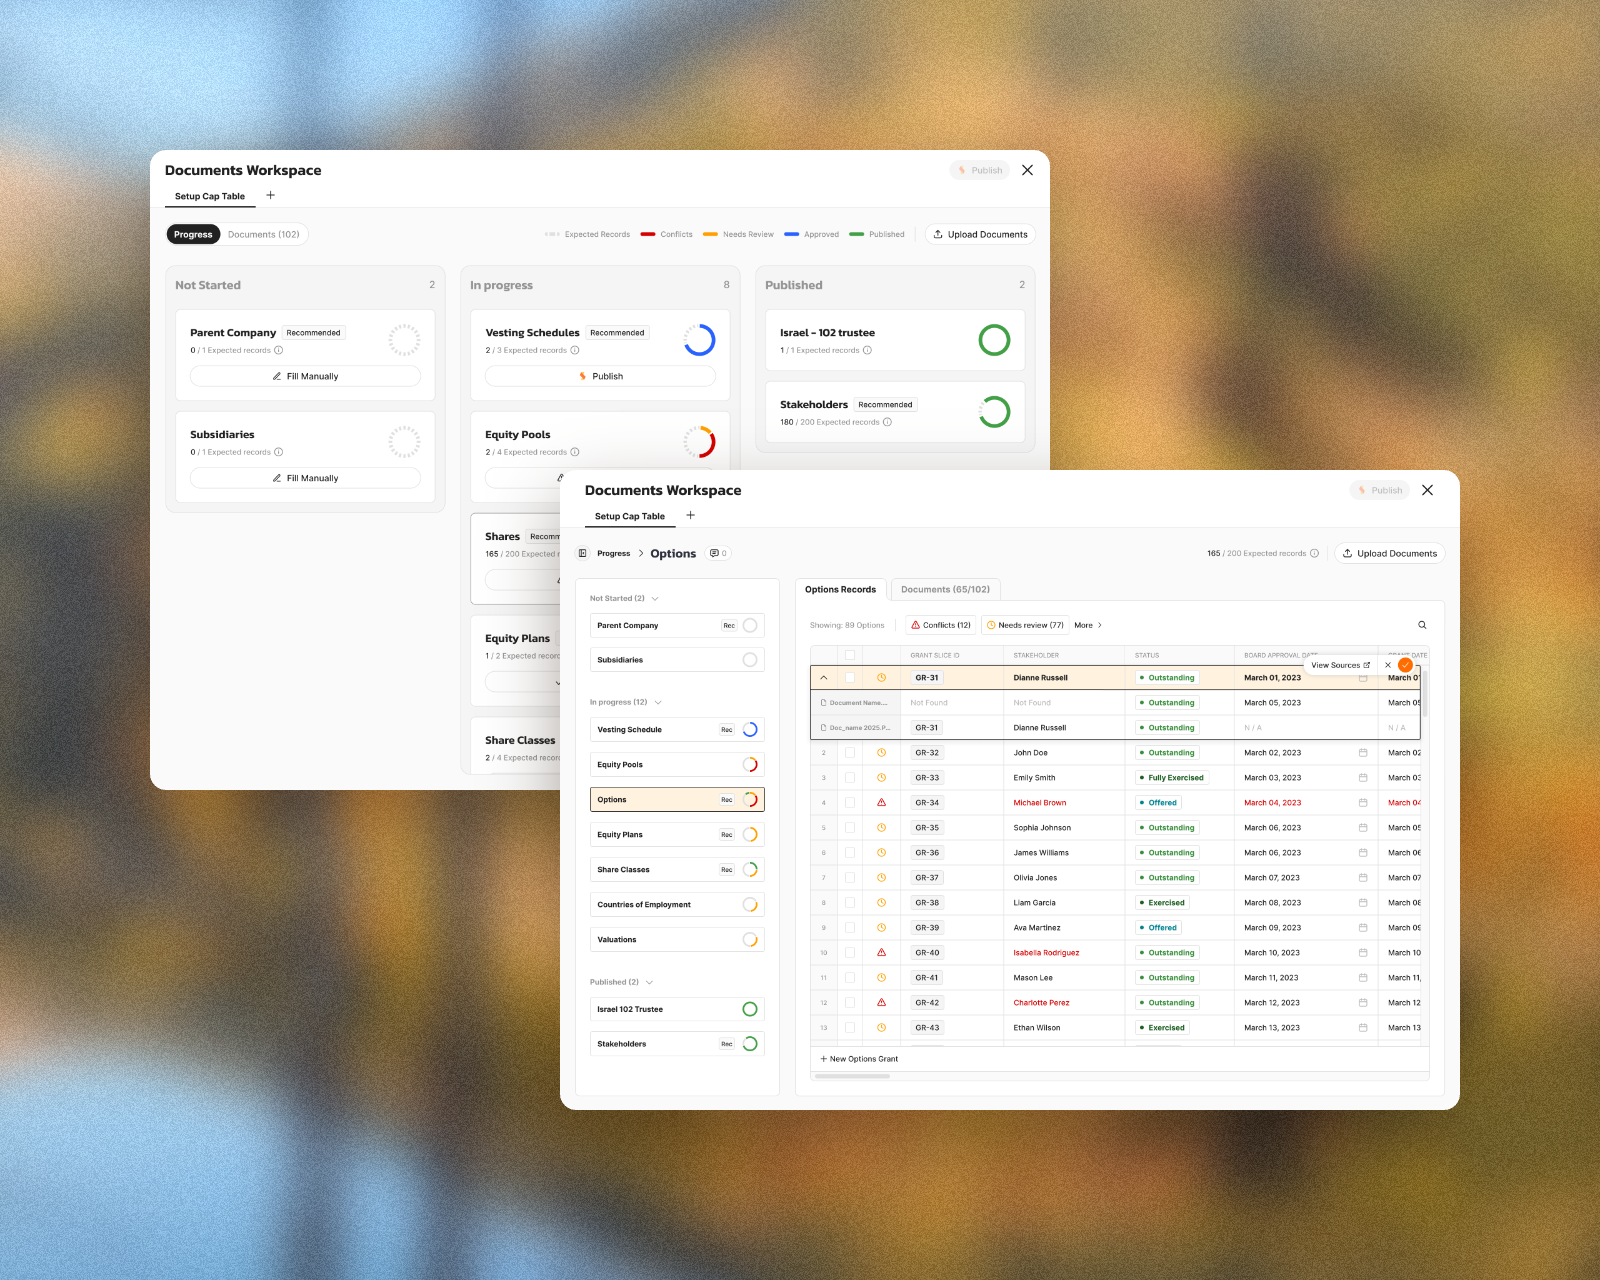1600x1280 pixels.
Task: Tick the checkbox on GR-31 Dianne Russell row
Action: pyautogui.click(x=850, y=677)
